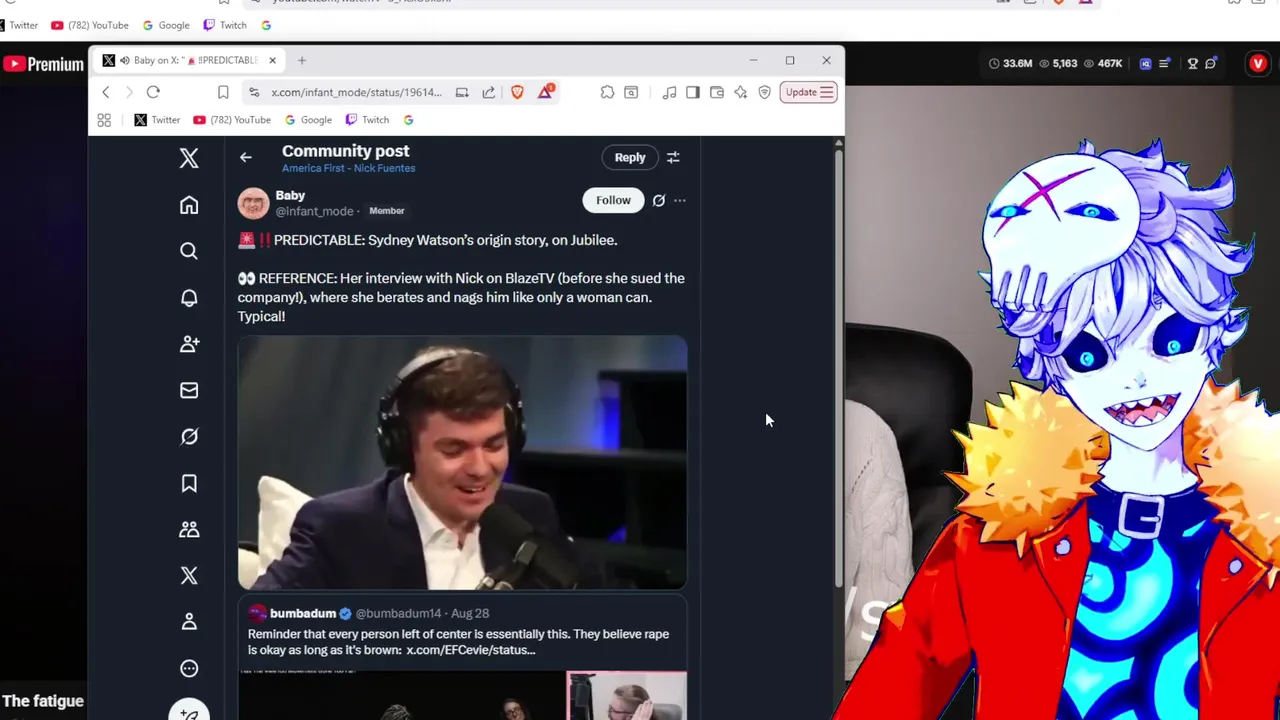Screen dimensions: 1280x720
Task: Open apps grid icon in bookmarks bar
Action: point(104,120)
